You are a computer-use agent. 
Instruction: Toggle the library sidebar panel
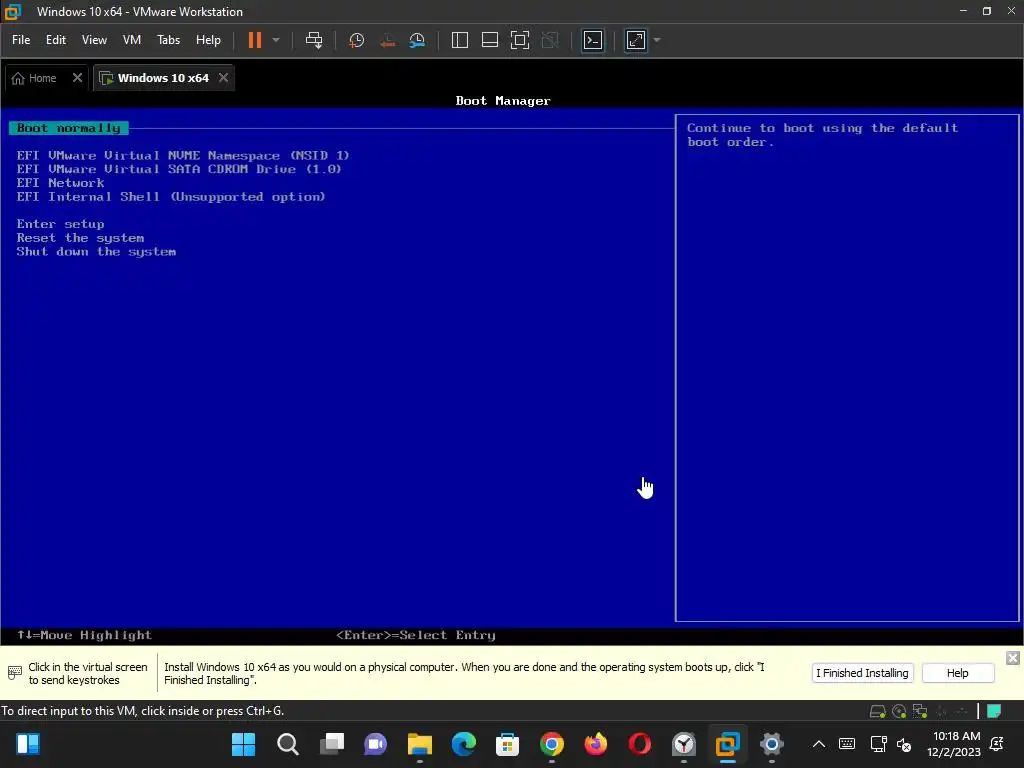460,40
